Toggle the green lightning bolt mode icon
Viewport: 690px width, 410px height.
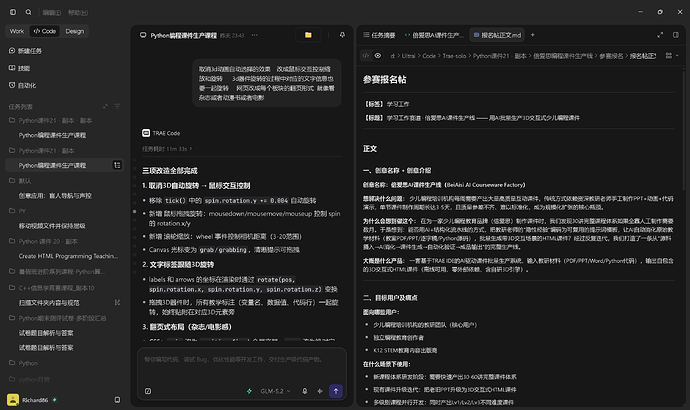click(x=249, y=391)
